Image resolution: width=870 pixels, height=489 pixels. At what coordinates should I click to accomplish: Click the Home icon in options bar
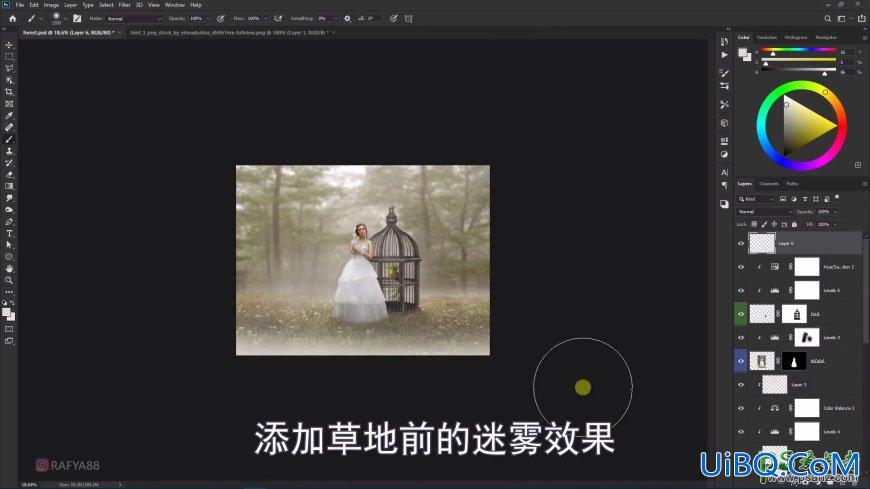[x=12, y=18]
